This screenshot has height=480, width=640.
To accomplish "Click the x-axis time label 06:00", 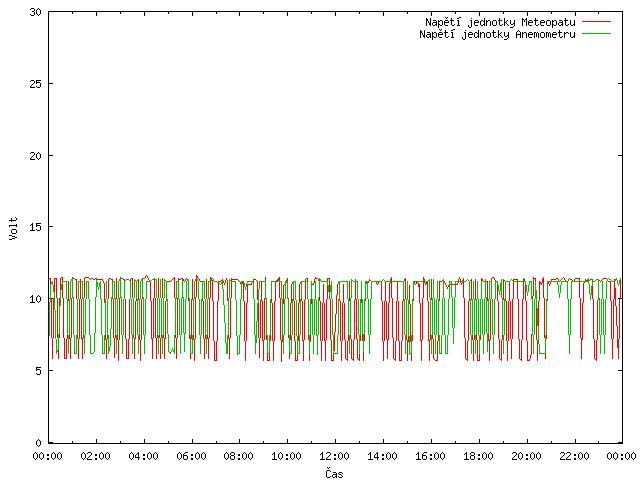I will click(x=191, y=456).
